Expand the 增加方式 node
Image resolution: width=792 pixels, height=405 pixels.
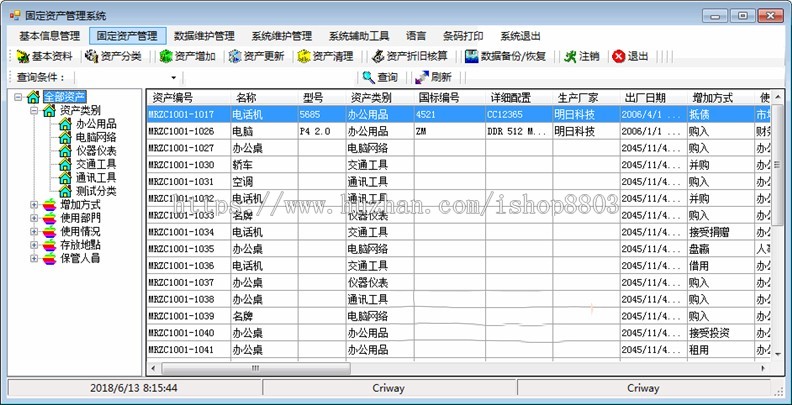coord(34,205)
